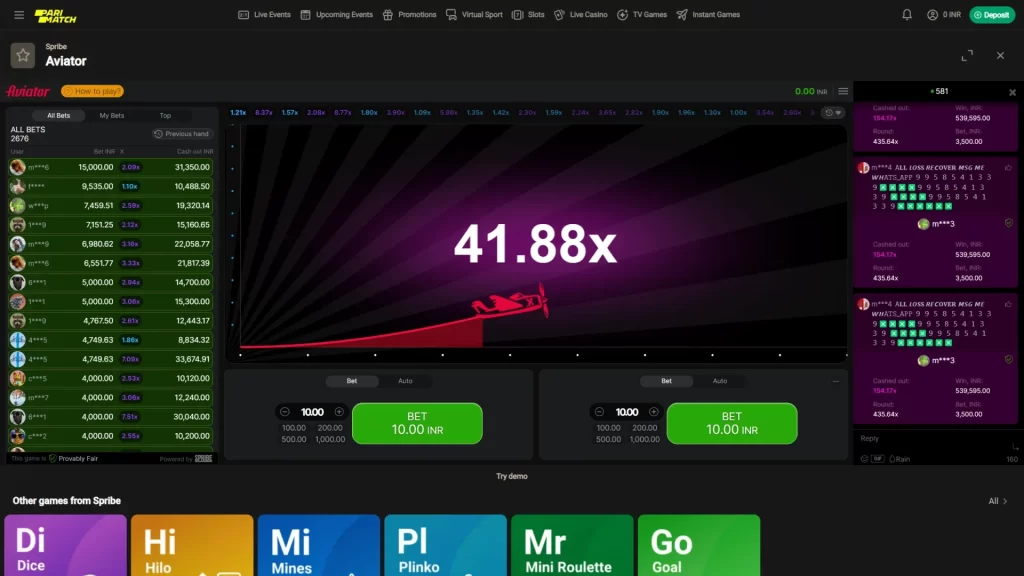Open the Top bets tab
Viewport: 1024px width, 576px height.
coord(165,116)
